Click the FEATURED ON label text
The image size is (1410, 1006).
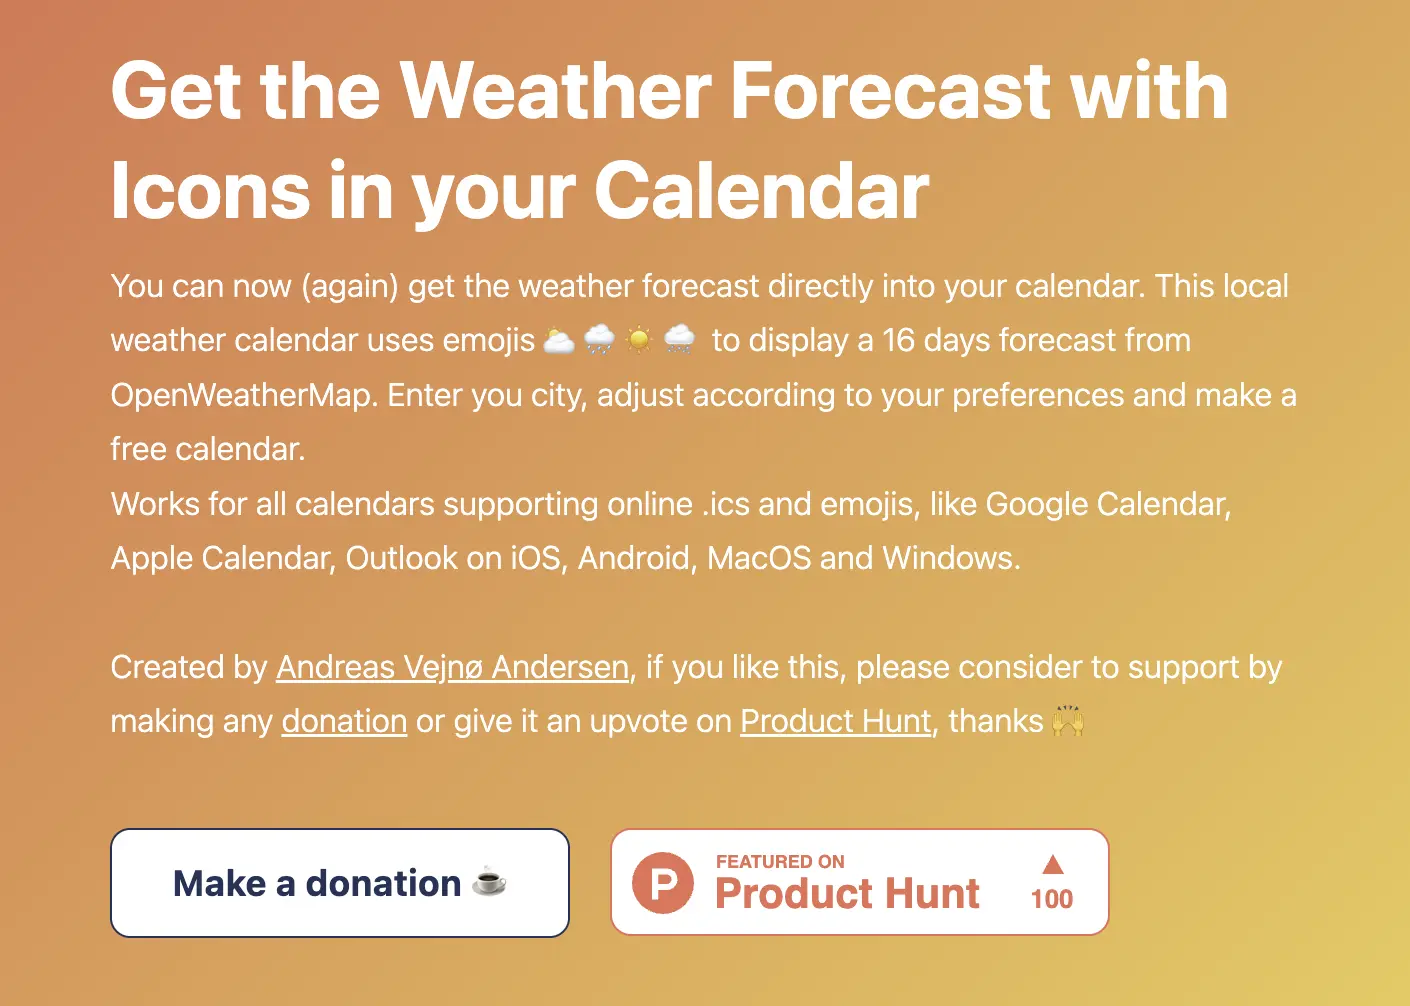780,862
